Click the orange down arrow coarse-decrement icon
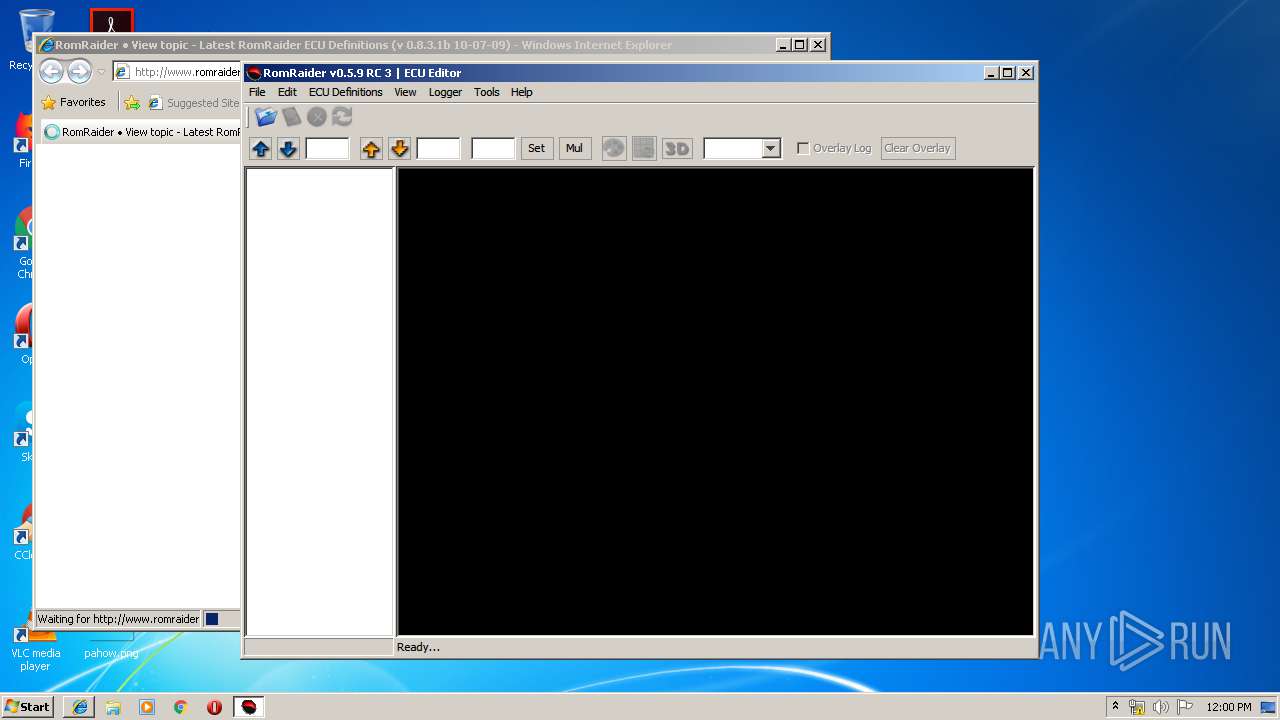This screenshot has width=1280, height=720. pyautogui.click(x=399, y=148)
